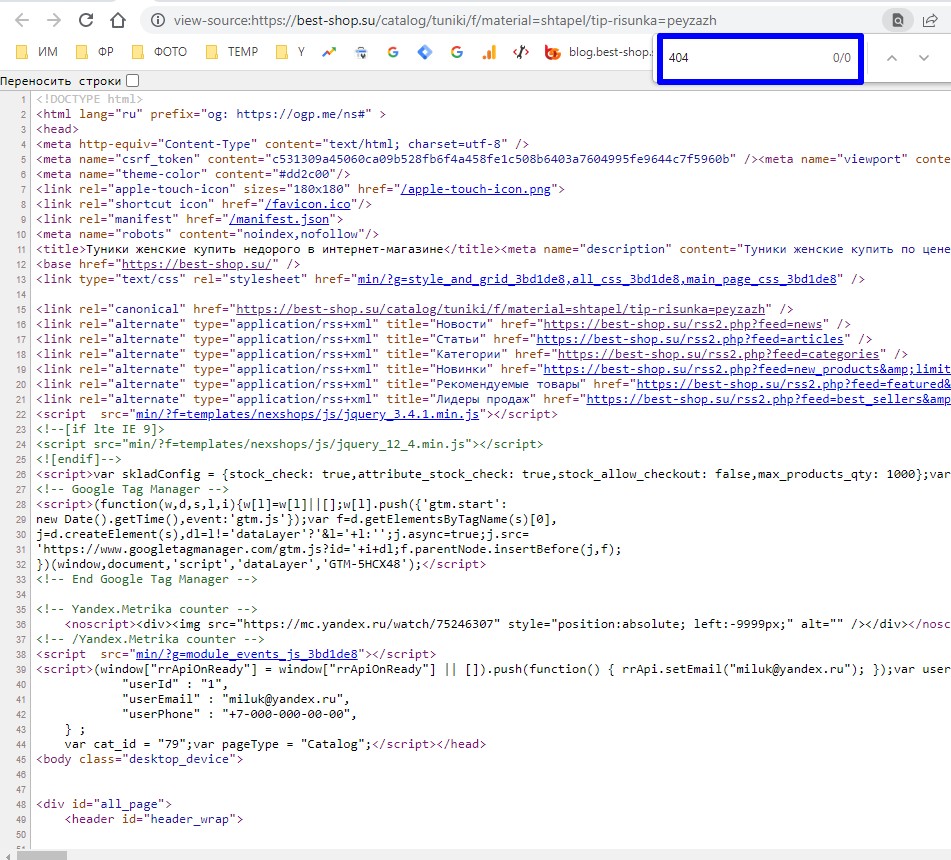Open the rss2.php?feed=best_sellers link
951x860 pixels.
tap(768, 399)
